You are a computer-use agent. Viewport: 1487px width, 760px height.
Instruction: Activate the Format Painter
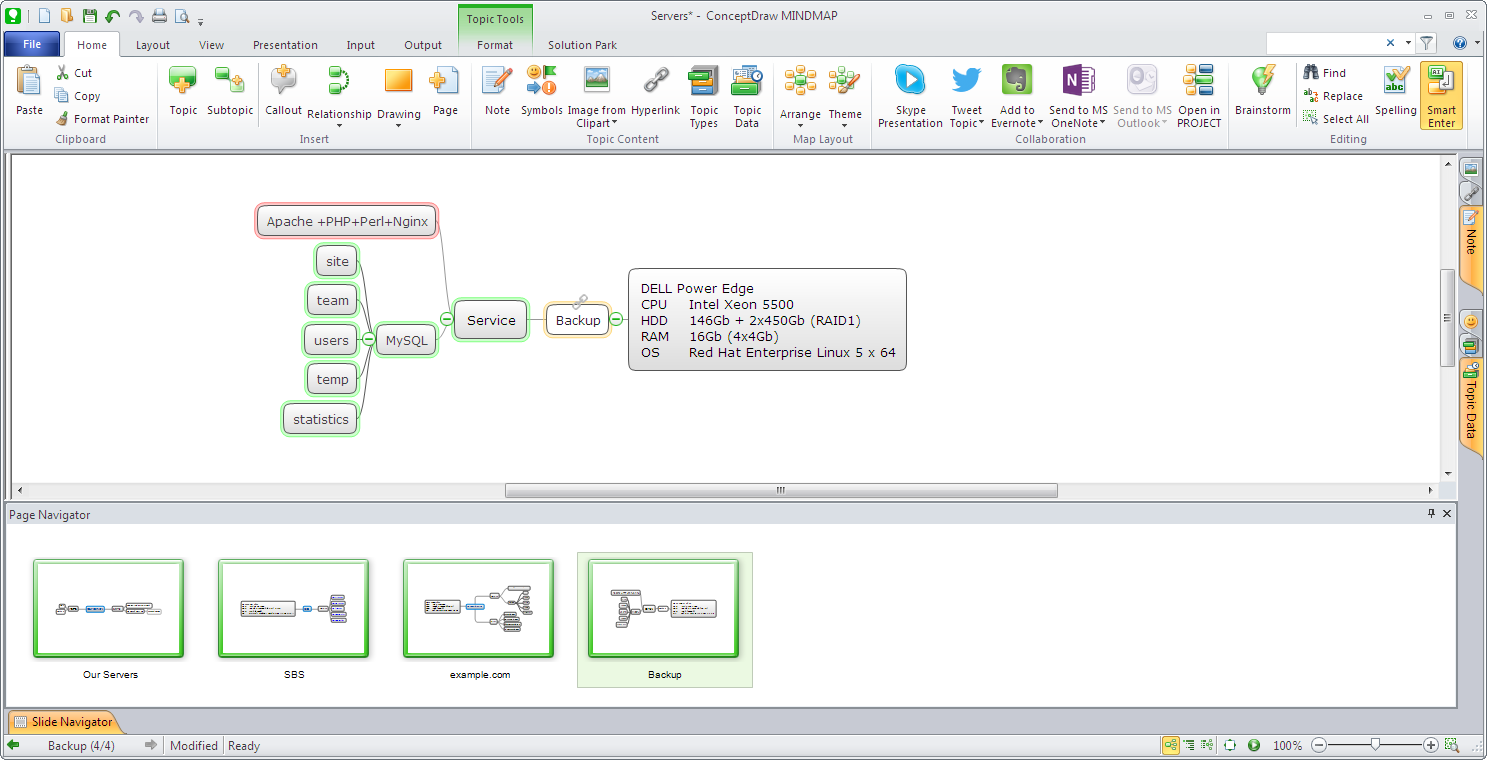point(102,119)
